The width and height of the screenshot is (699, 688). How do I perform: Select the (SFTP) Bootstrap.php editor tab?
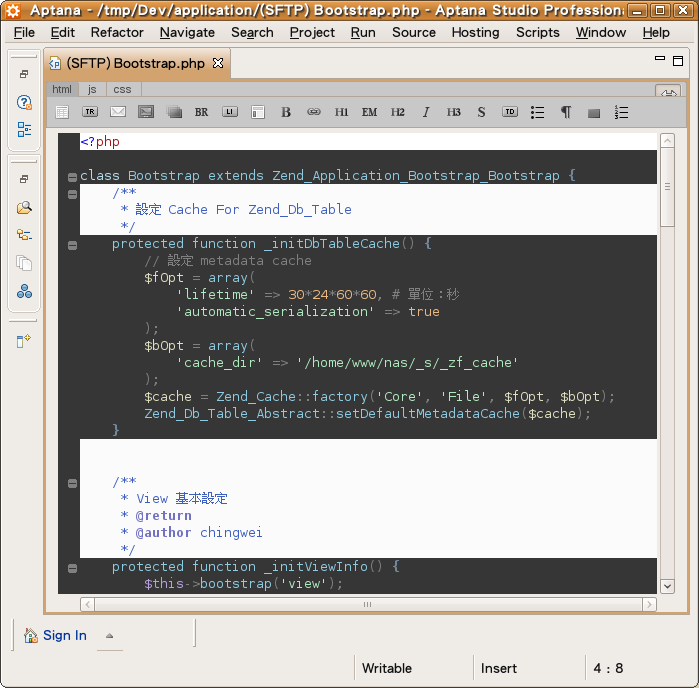coord(136,63)
